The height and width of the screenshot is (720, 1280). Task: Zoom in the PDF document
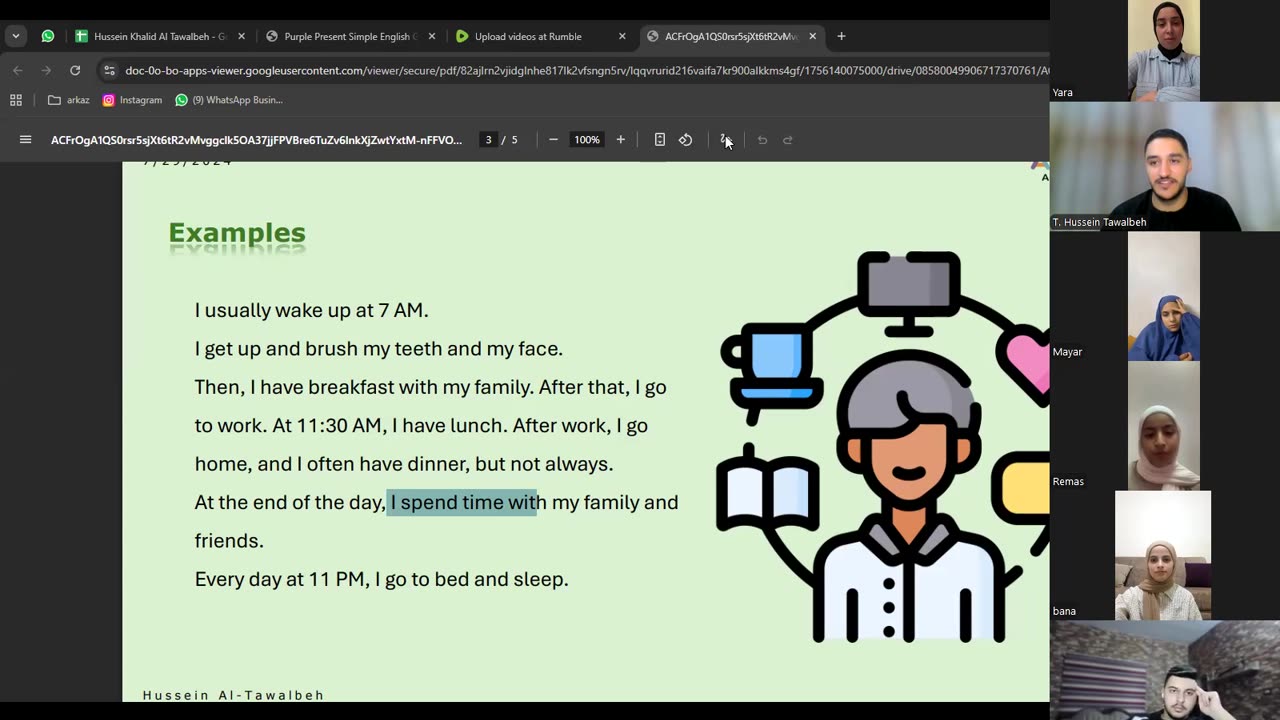click(621, 140)
